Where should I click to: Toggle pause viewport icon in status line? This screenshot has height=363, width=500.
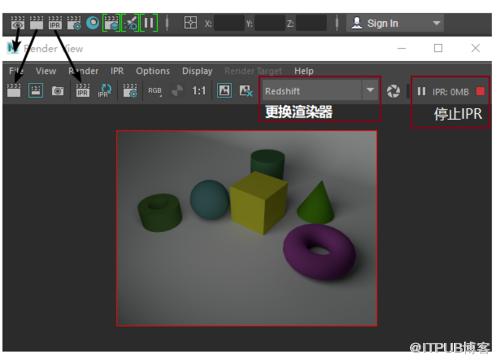(149, 23)
